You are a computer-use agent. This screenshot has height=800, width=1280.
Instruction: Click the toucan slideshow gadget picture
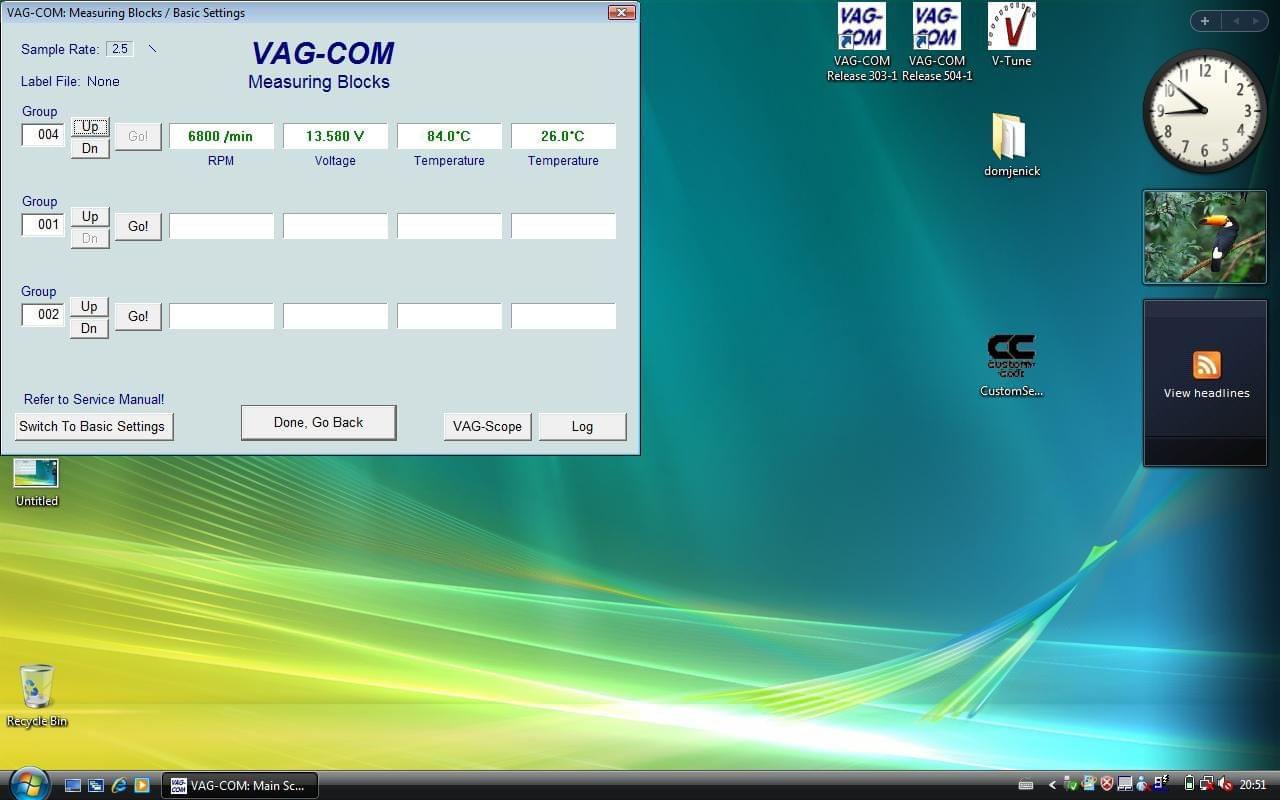1205,237
